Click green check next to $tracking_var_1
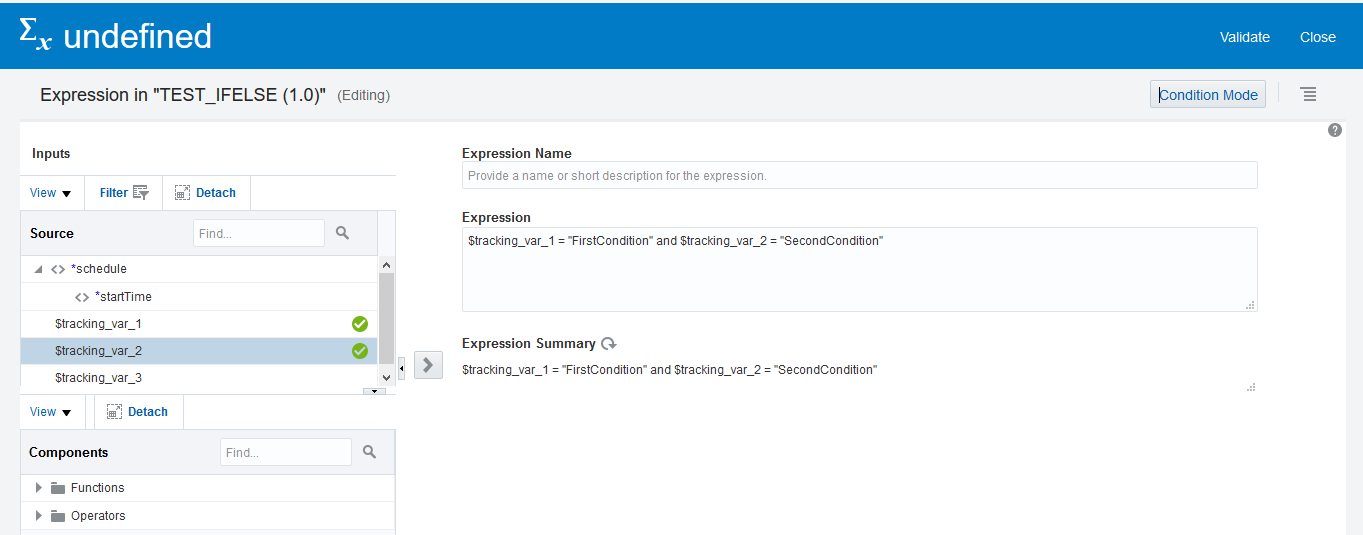The height and width of the screenshot is (535, 1363). pyautogui.click(x=360, y=324)
